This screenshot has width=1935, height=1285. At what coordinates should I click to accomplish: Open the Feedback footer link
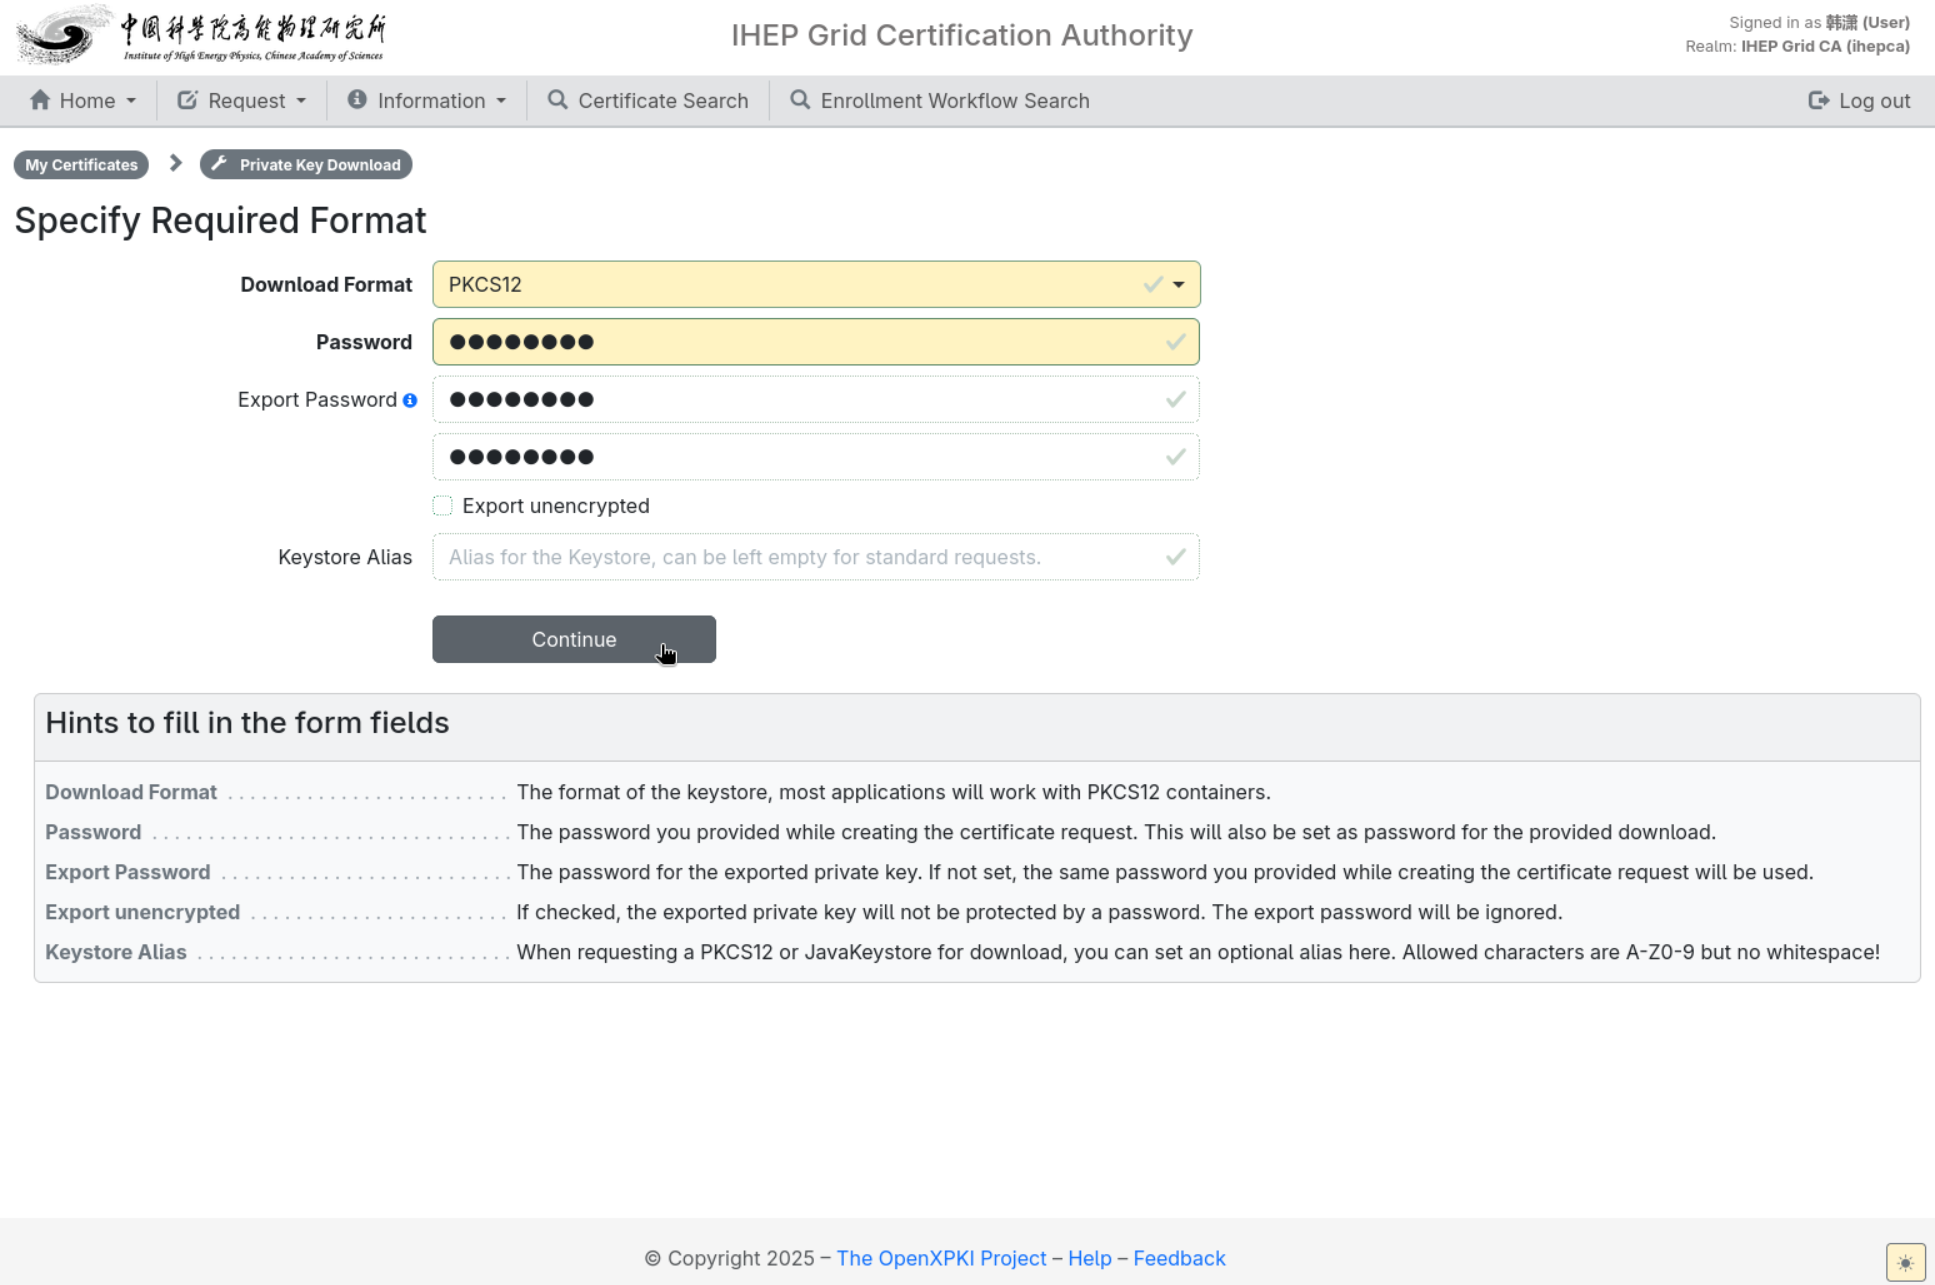coord(1179,1258)
